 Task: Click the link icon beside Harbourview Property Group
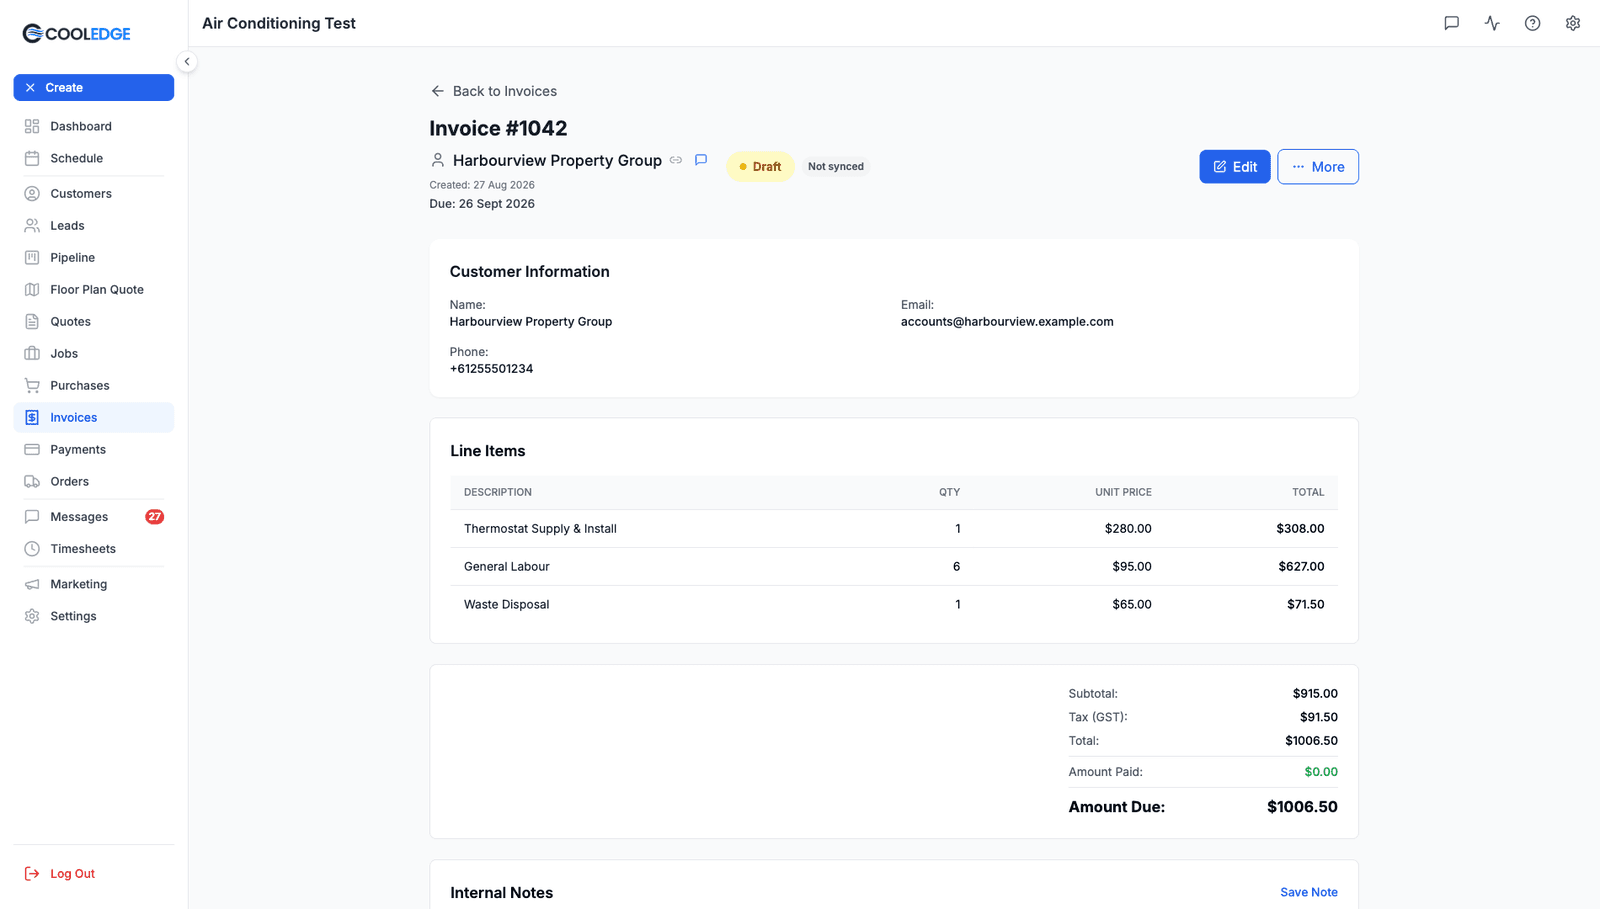click(x=676, y=160)
